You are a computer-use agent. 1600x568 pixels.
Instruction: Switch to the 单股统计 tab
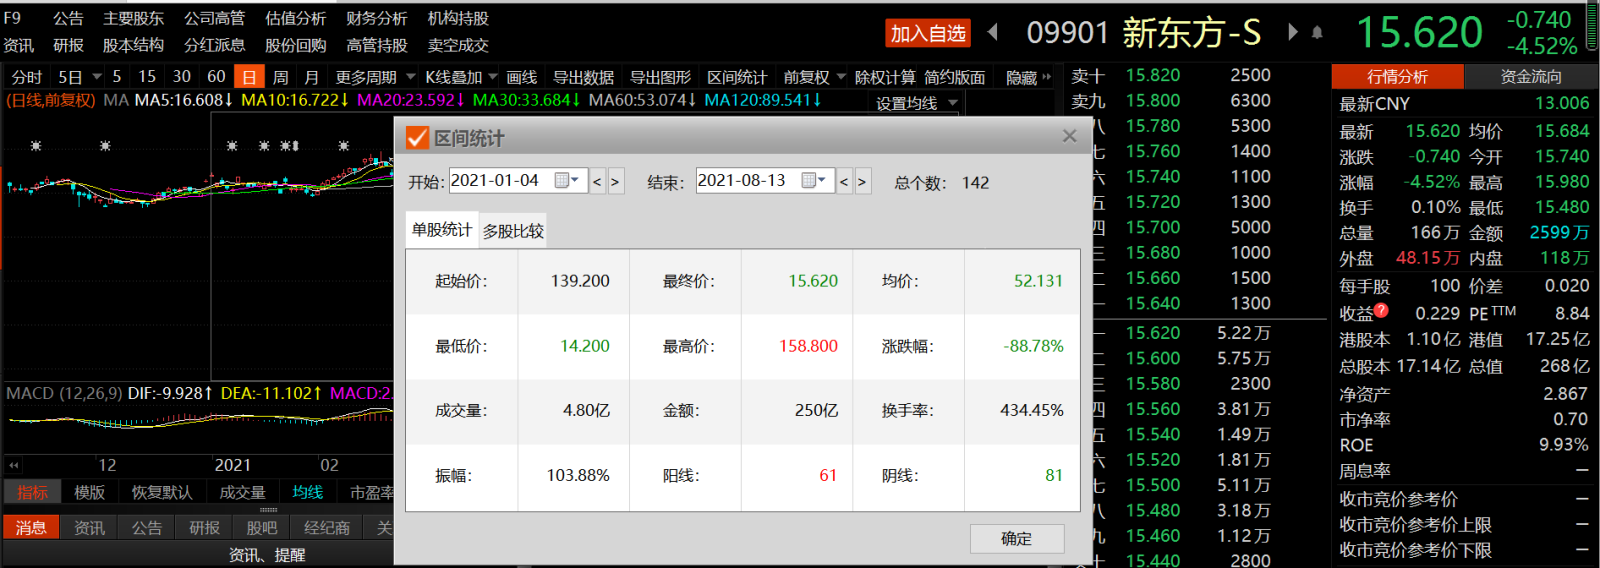click(442, 230)
